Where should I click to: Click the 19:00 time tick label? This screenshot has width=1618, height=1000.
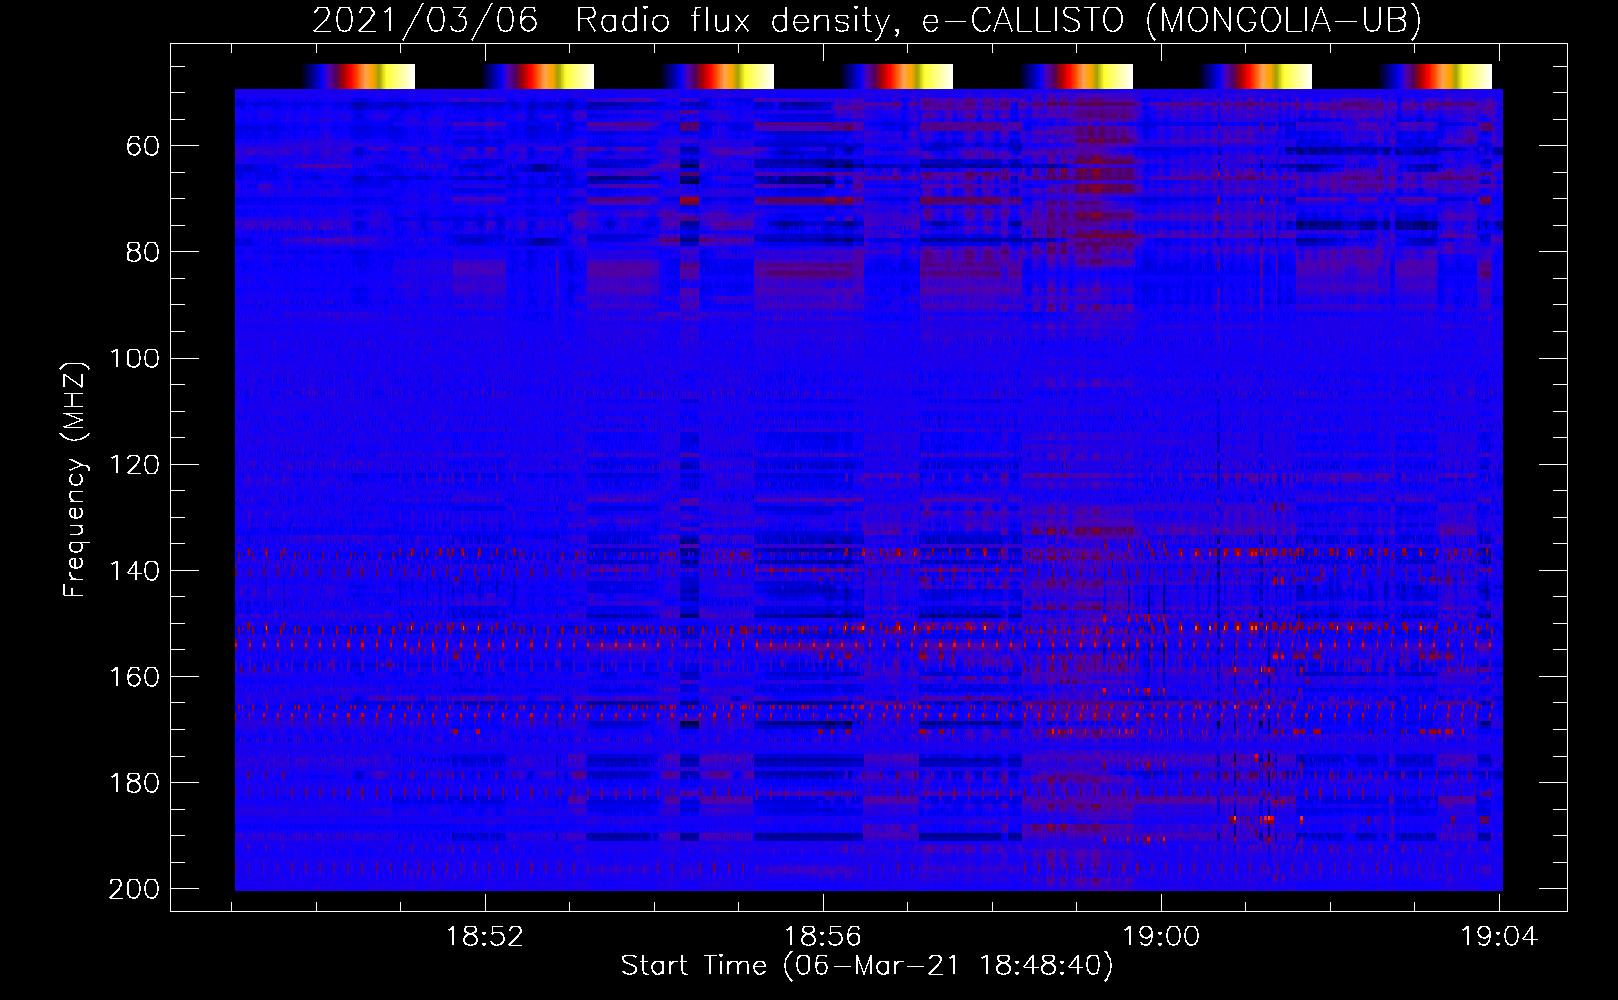(1161, 937)
